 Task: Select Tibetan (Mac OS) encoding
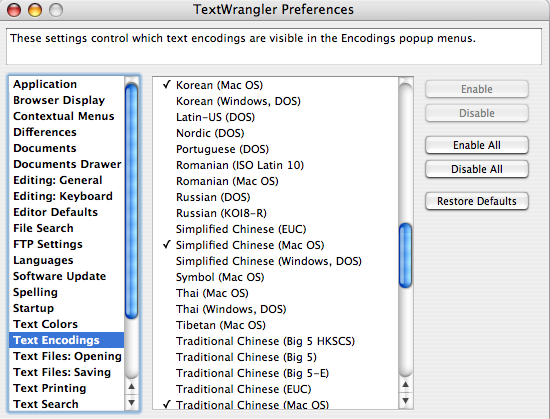pyautogui.click(x=276, y=325)
